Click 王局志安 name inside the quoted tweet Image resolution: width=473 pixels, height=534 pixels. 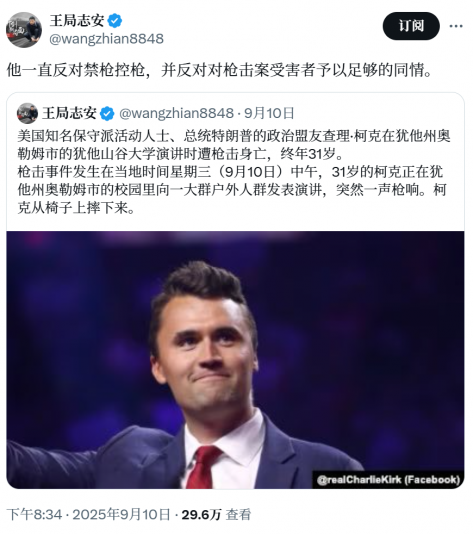pyautogui.click(x=69, y=113)
